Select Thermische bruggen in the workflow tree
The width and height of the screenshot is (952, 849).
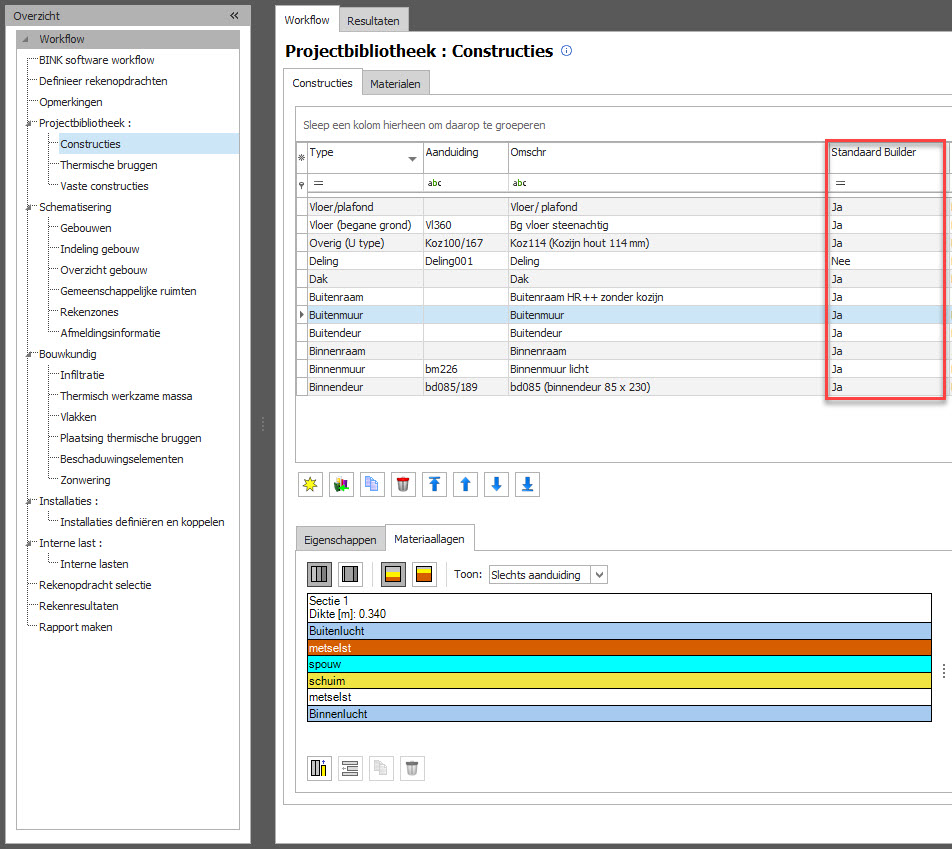pyautogui.click(x=108, y=165)
